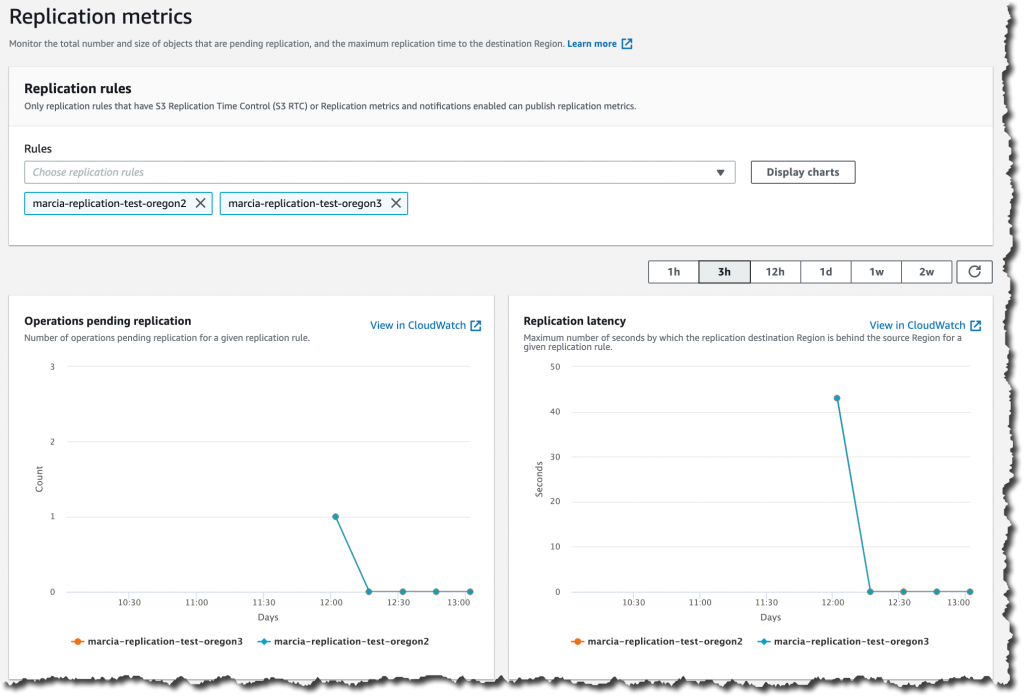
Task: Click the peak data point in Replication latency chart
Action: click(x=837, y=398)
